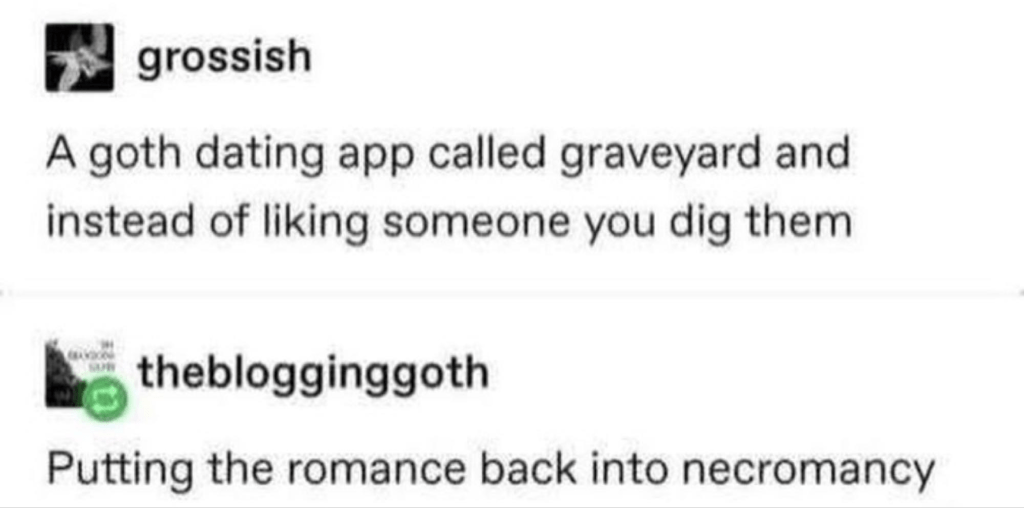Click the line ending with 'dig them'
1024x508 pixels.
[x=449, y=224]
